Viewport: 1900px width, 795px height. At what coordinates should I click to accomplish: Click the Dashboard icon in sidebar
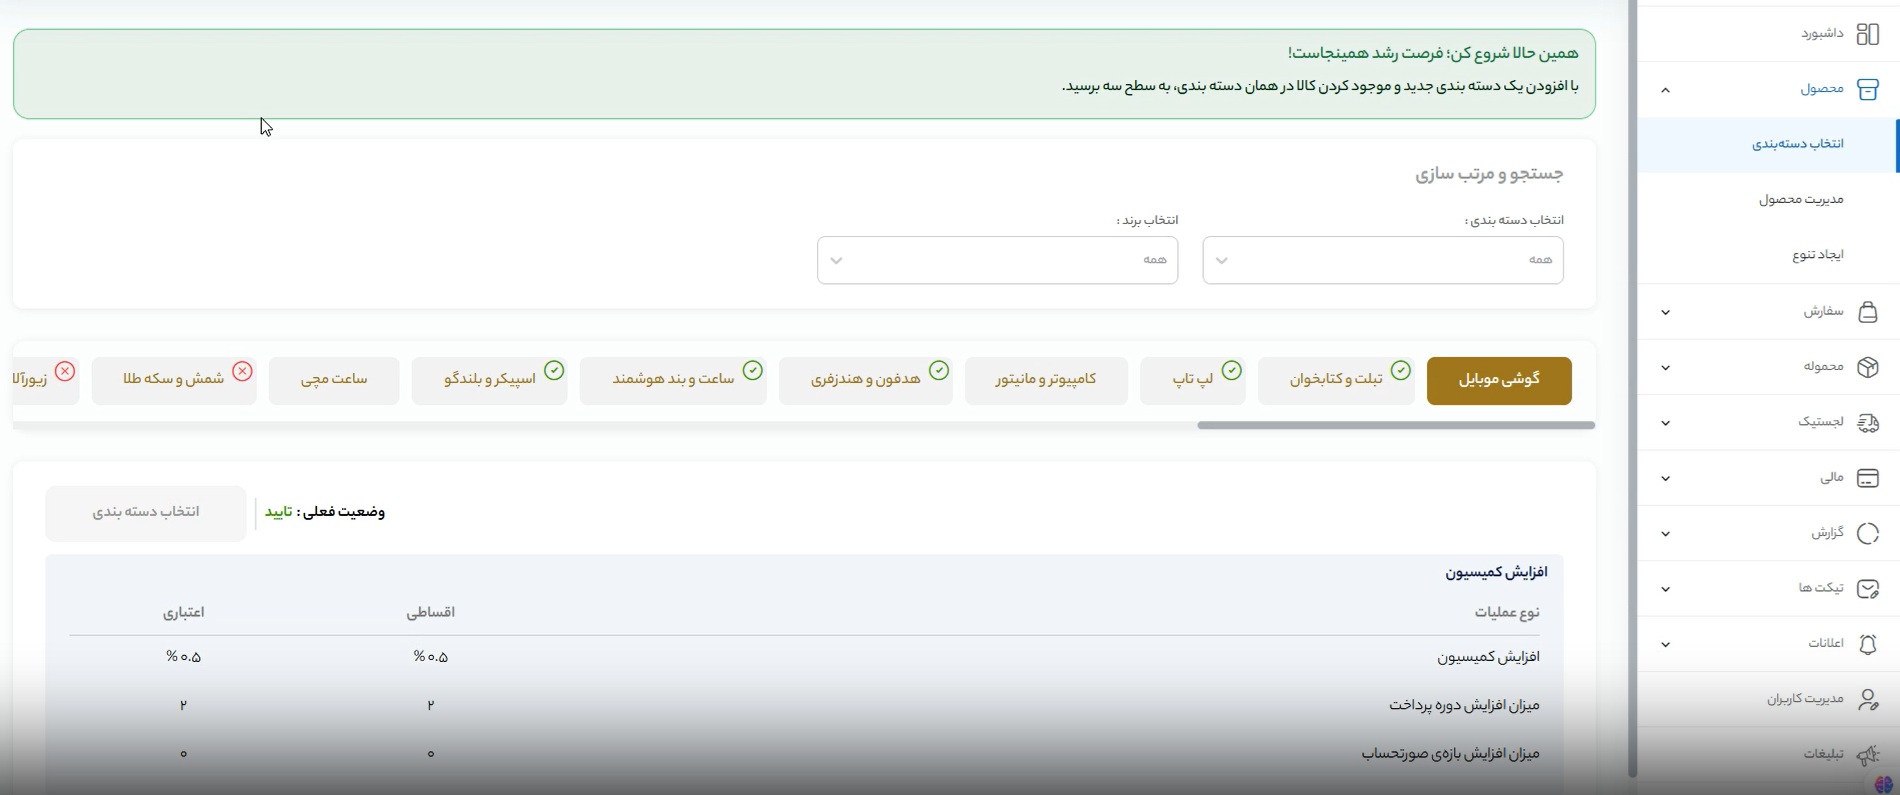point(1867,34)
